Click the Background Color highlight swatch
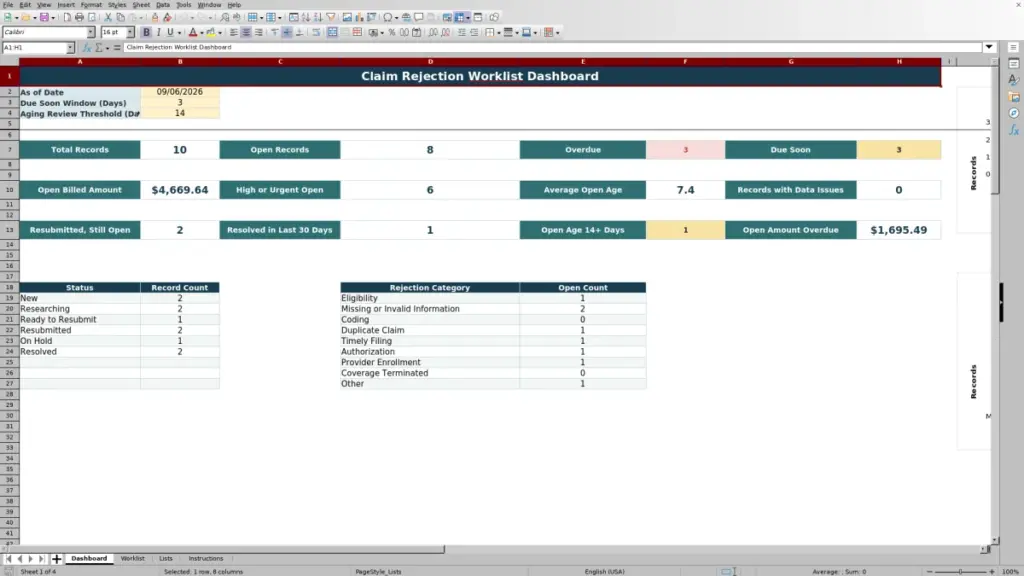Viewport: 1024px width, 576px height. click(x=211, y=33)
